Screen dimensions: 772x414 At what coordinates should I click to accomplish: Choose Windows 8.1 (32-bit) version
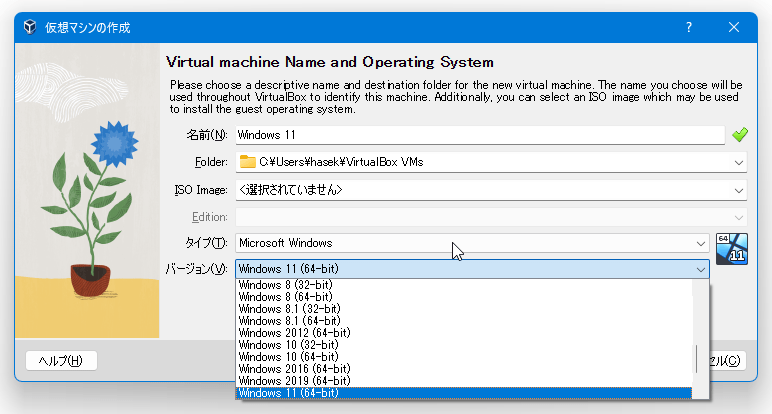coord(464,309)
